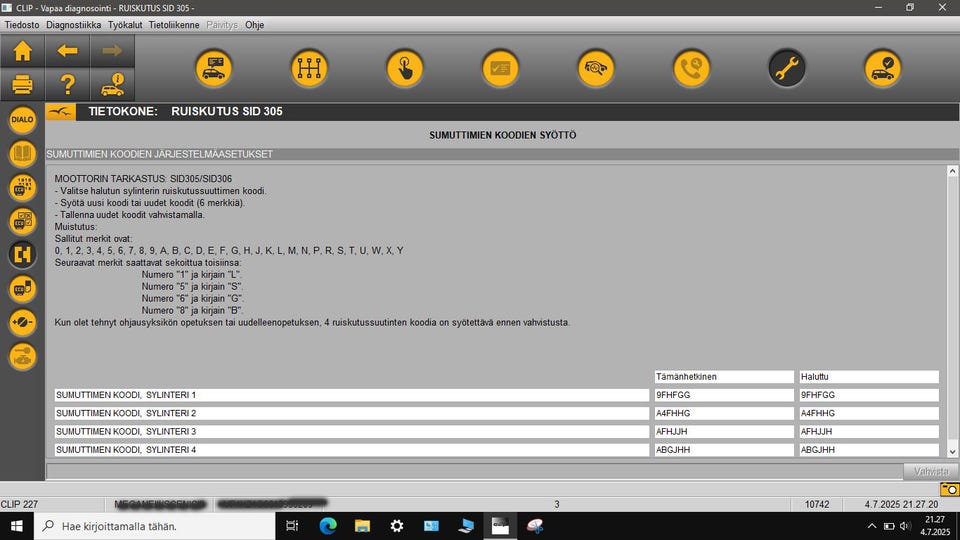Open the Ohje menu
Image resolution: width=960 pixels, height=540 pixels.
(x=255, y=25)
